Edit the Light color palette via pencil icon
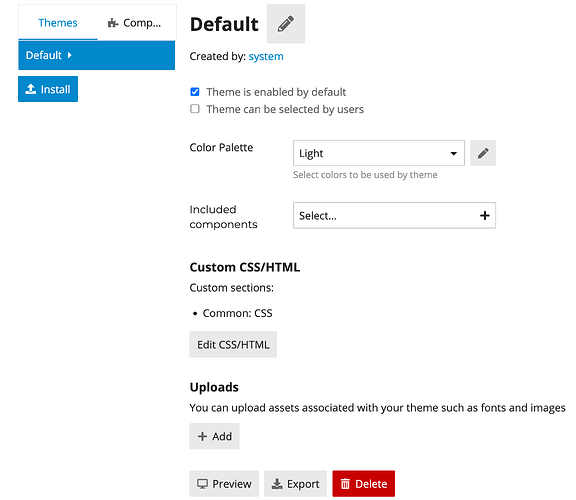This screenshot has width=576, height=500. click(x=483, y=153)
